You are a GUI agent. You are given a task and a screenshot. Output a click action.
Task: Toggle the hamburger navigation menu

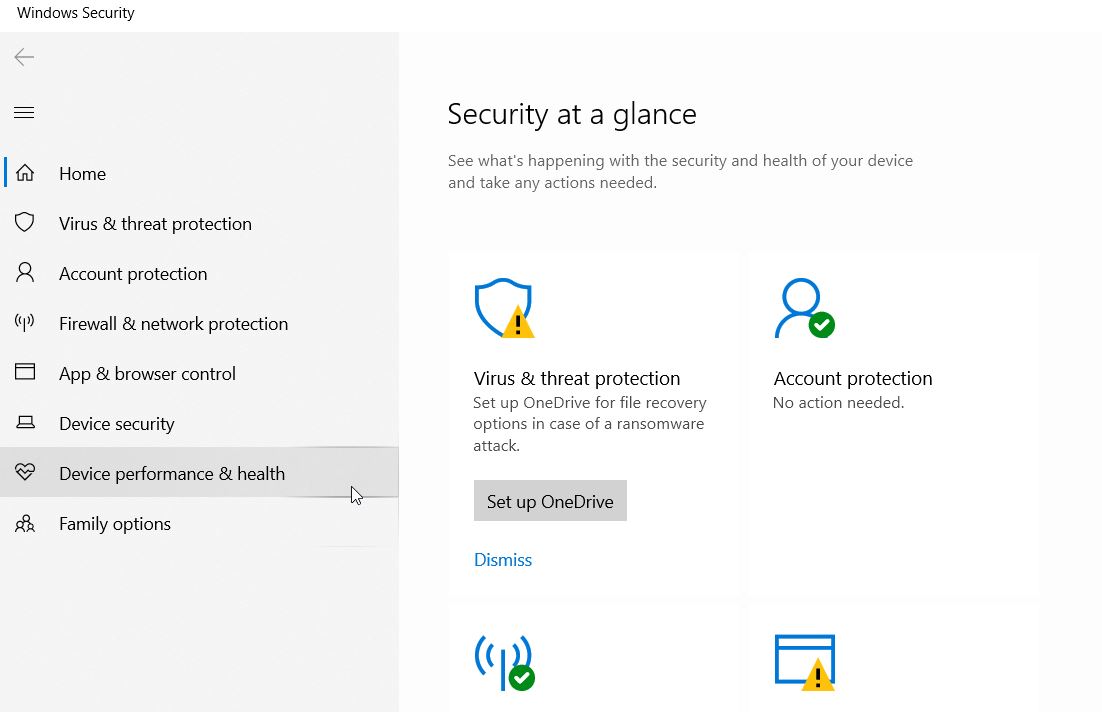[x=24, y=112]
